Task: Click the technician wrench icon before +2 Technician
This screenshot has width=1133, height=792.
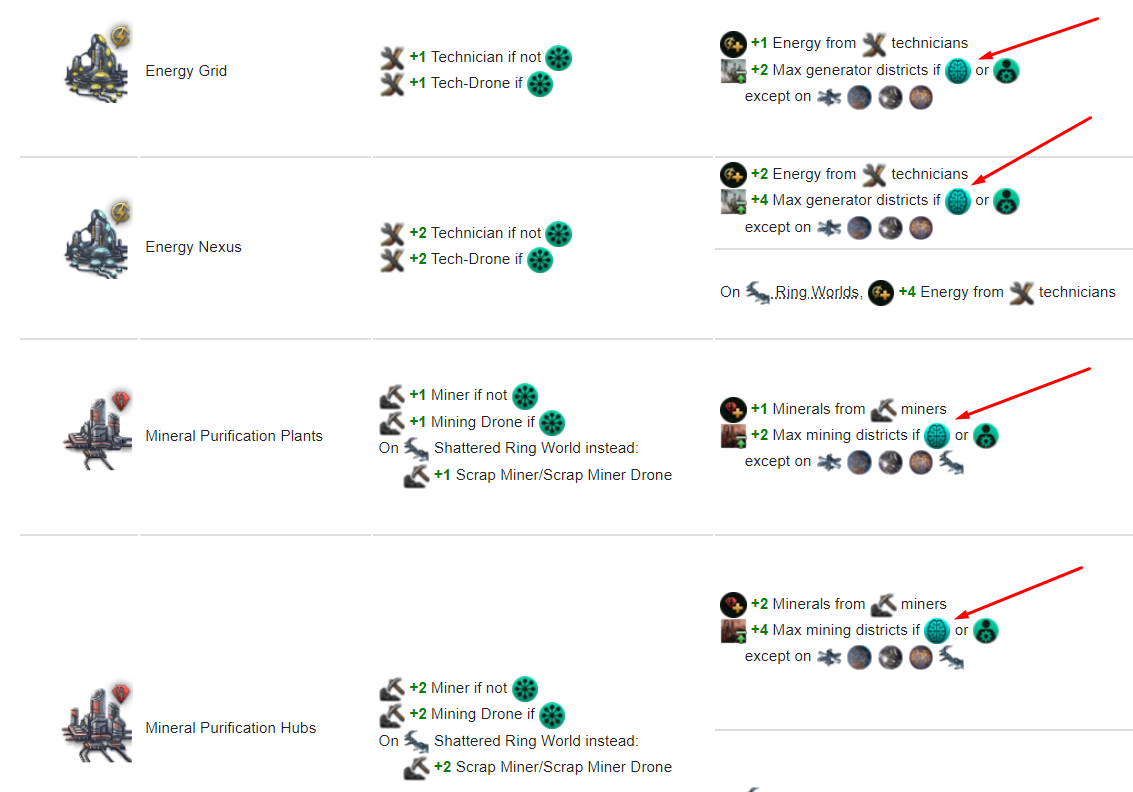Action: [392, 233]
